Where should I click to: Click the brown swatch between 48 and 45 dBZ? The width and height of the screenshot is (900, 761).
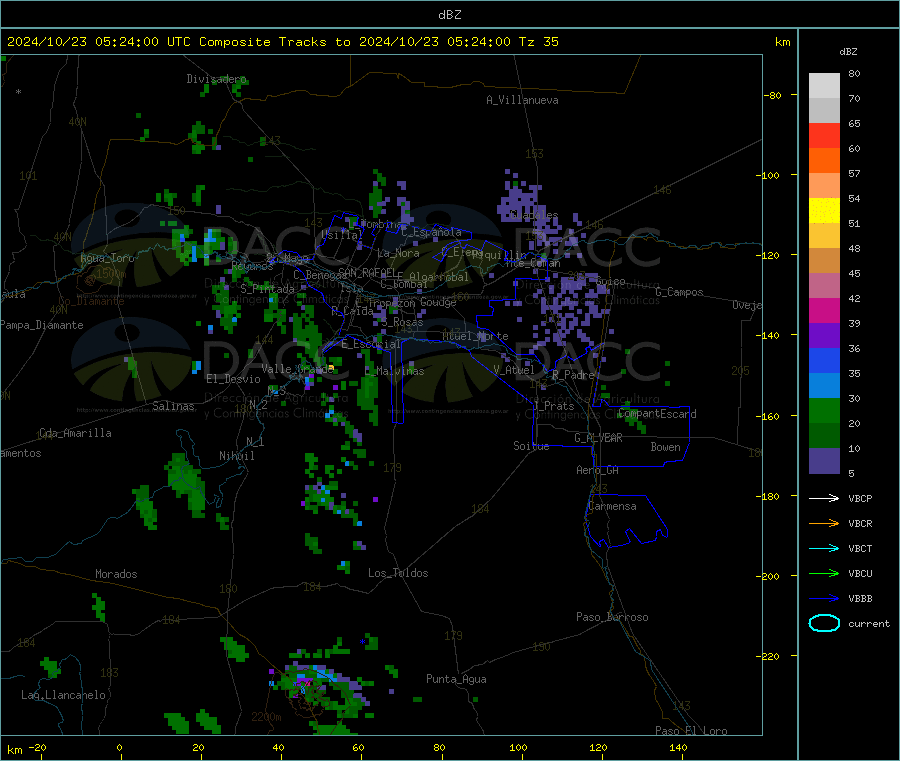[824, 261]
